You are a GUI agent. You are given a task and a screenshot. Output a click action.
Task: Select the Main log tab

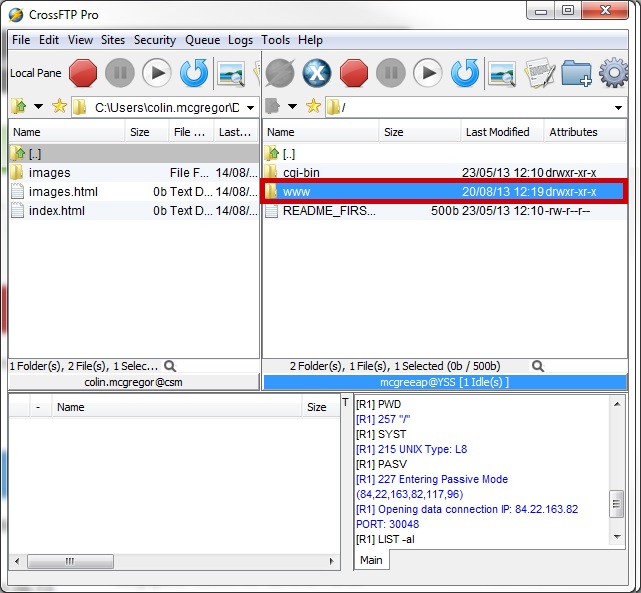coord(371,560)
